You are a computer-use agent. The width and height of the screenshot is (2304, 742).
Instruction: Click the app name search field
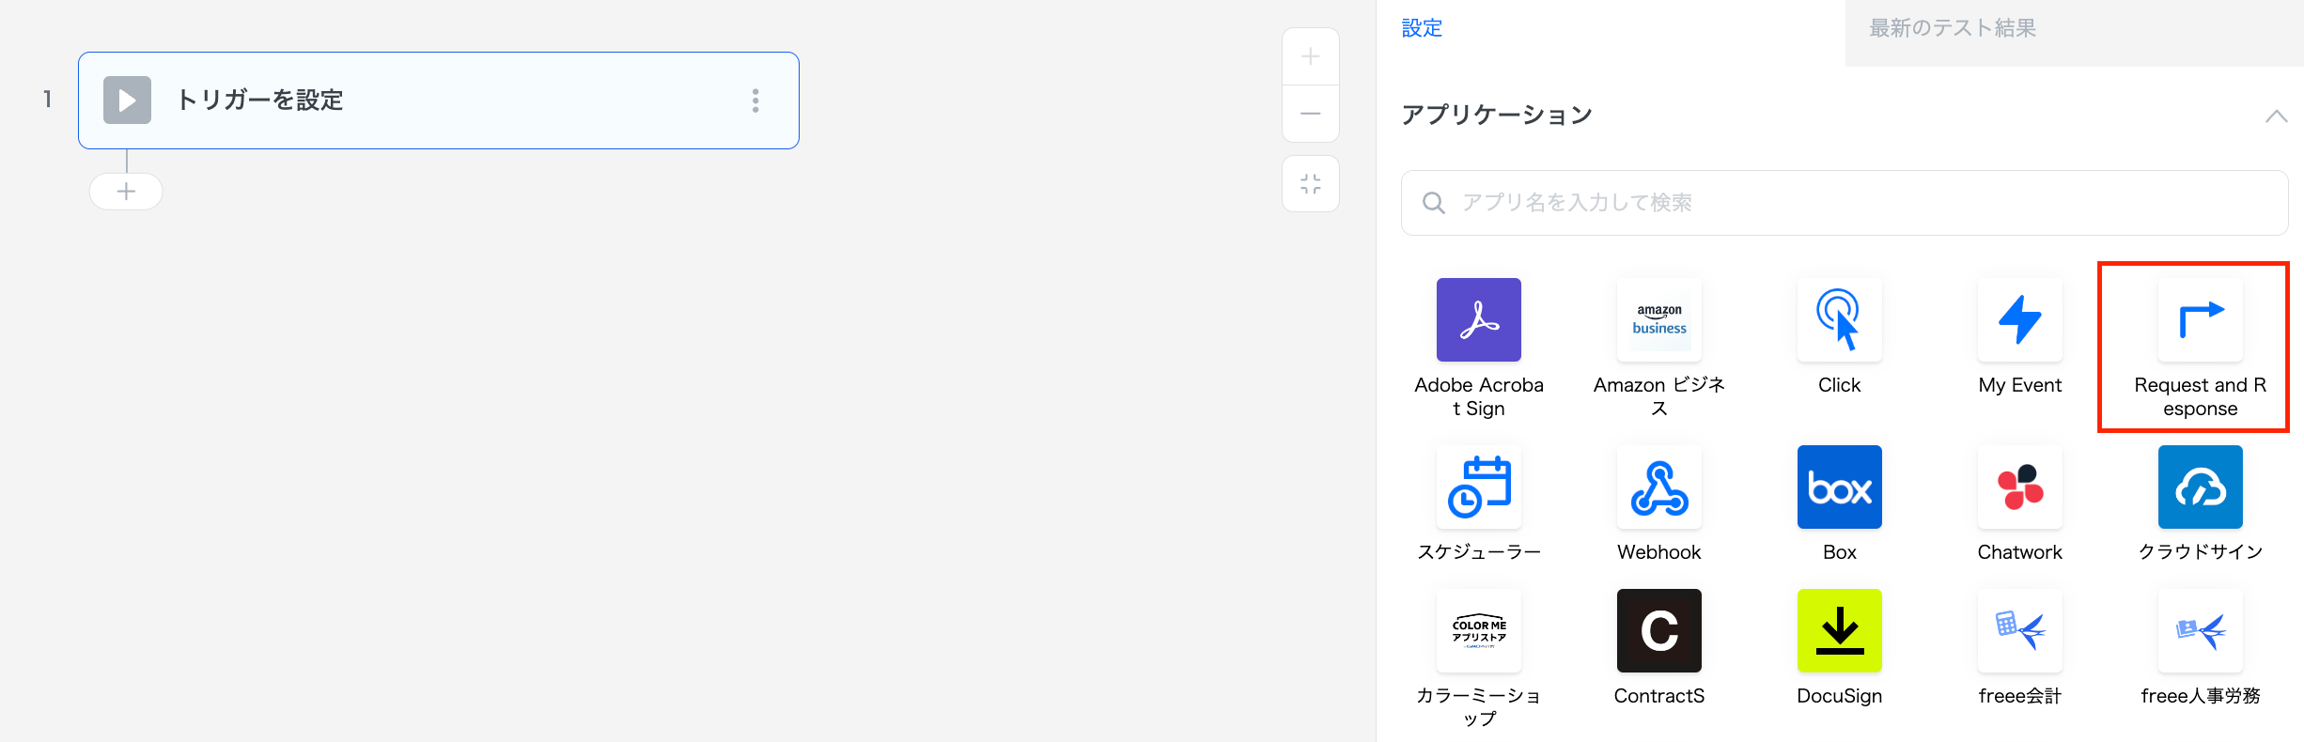(1860, 203)
